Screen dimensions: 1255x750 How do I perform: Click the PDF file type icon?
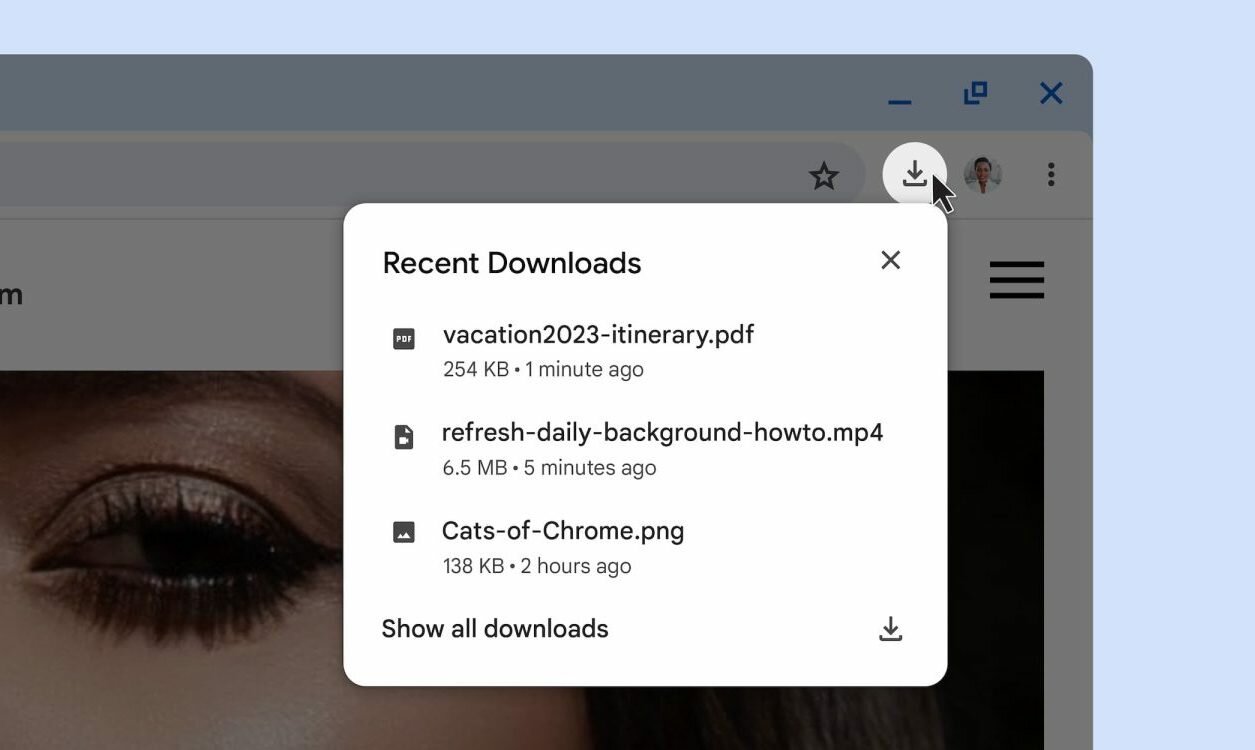pyautogui.click(x=403, y=339)
